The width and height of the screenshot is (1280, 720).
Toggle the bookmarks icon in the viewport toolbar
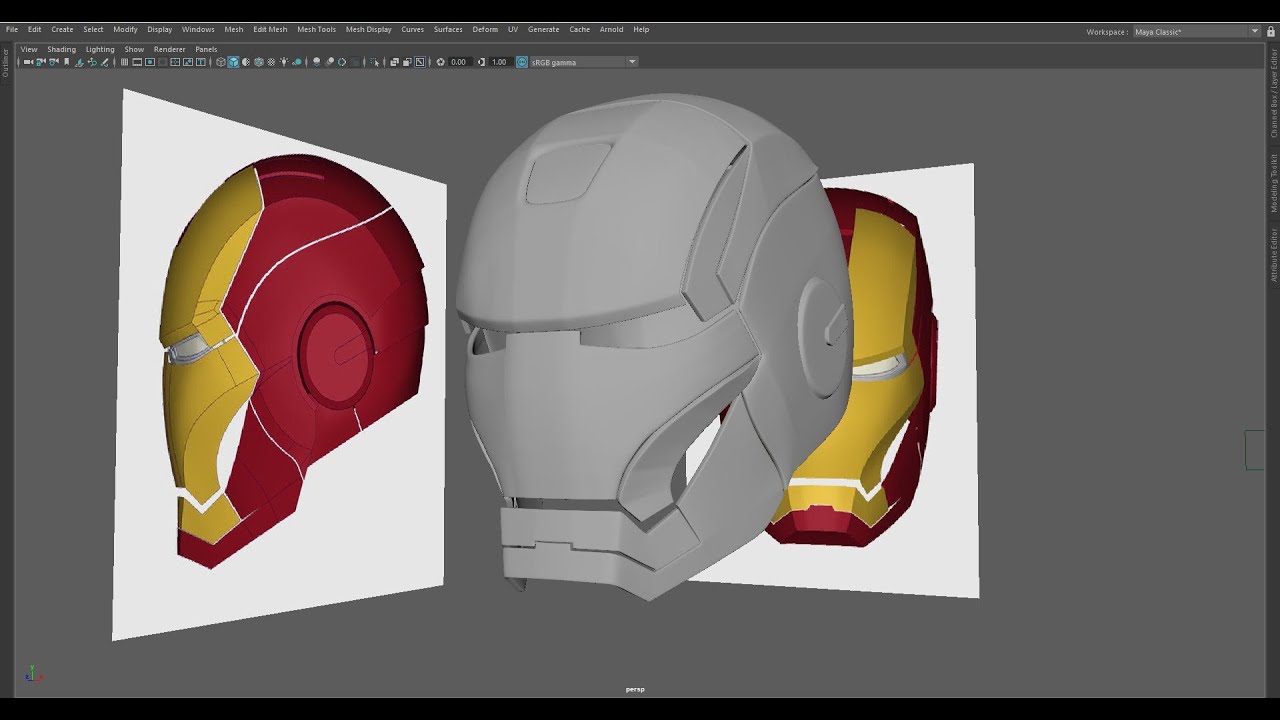(66, 62)
